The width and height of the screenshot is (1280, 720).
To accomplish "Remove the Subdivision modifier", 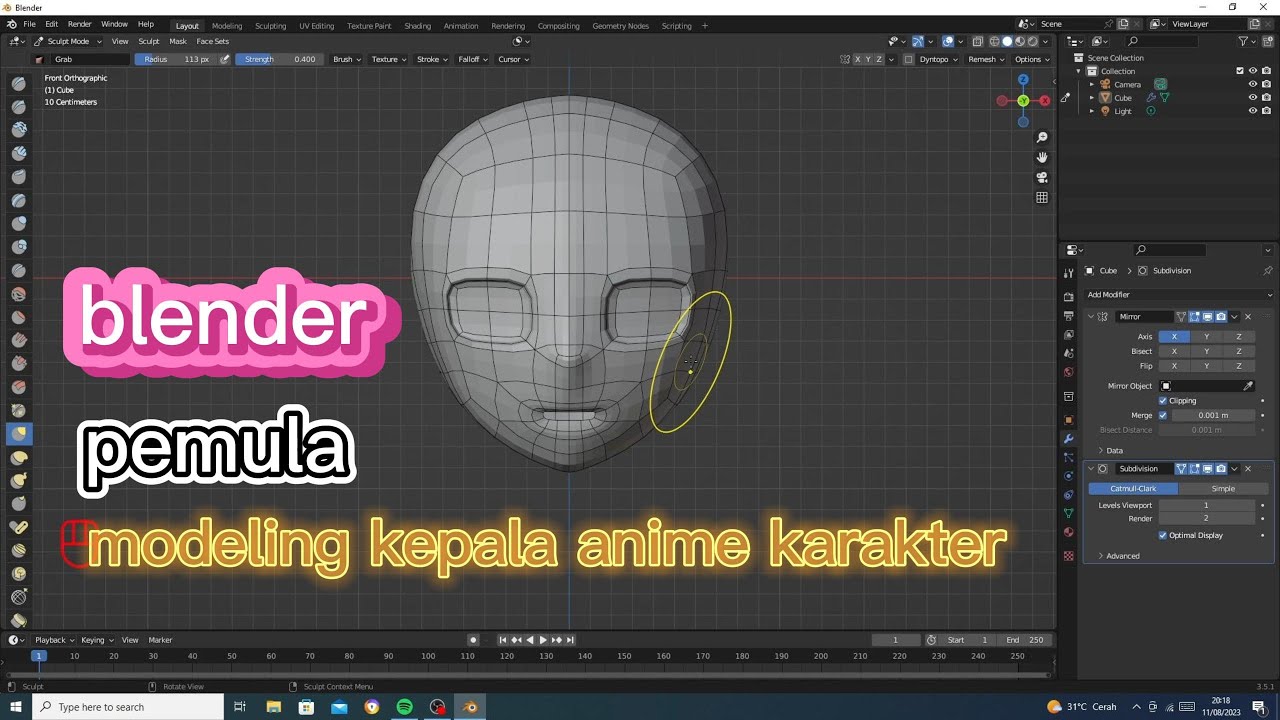I will [1247, 469].
